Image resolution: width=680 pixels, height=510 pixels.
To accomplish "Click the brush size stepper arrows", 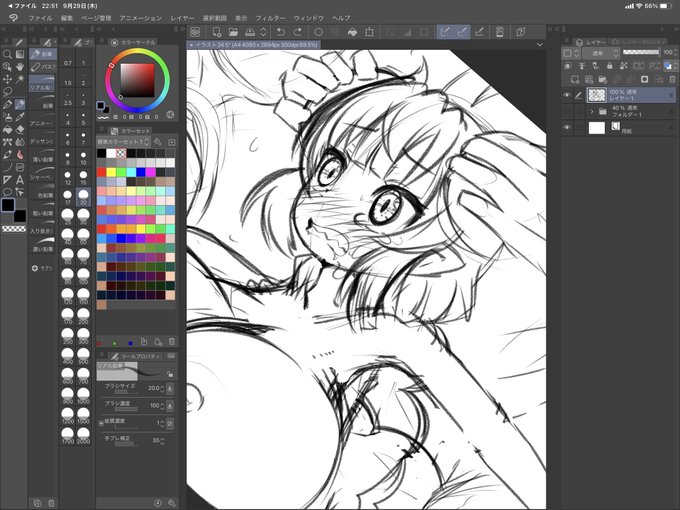I will (x=162, y=389).
